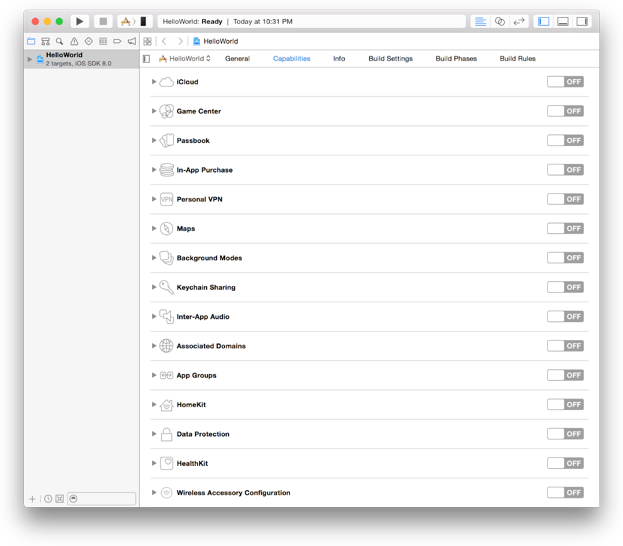Enable Associated Domains switch

coord(565,346)
